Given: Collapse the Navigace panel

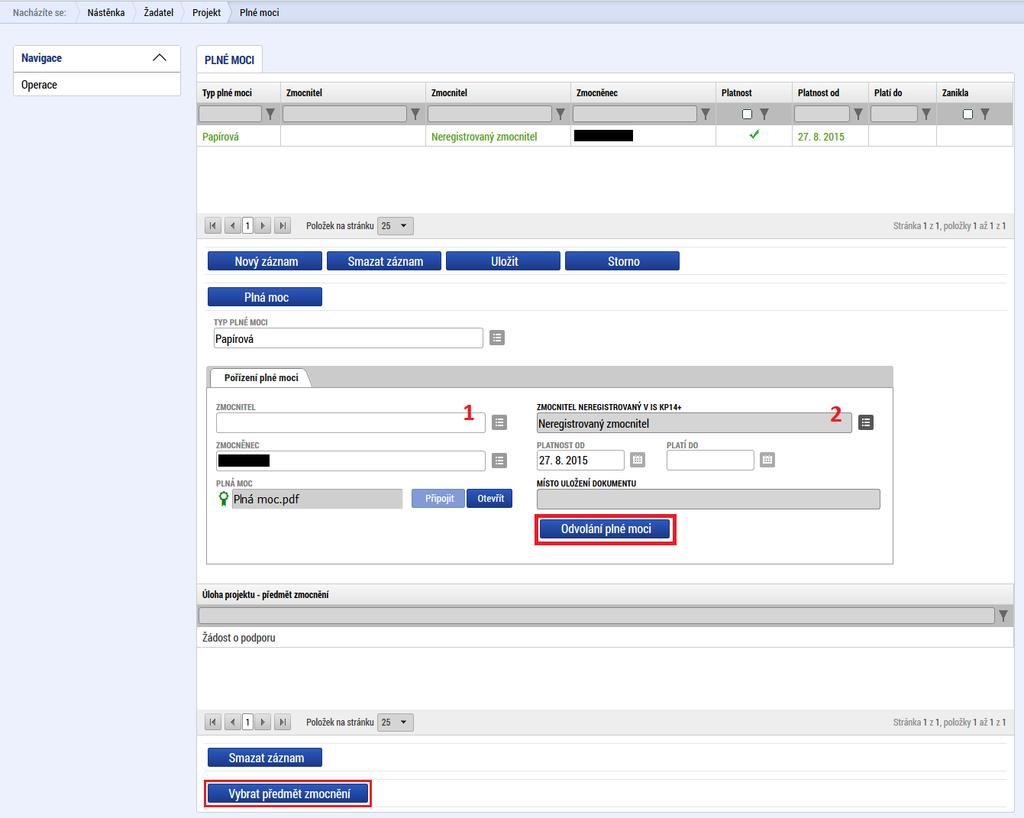Looking at the screenshot, I should coord(159,58).
